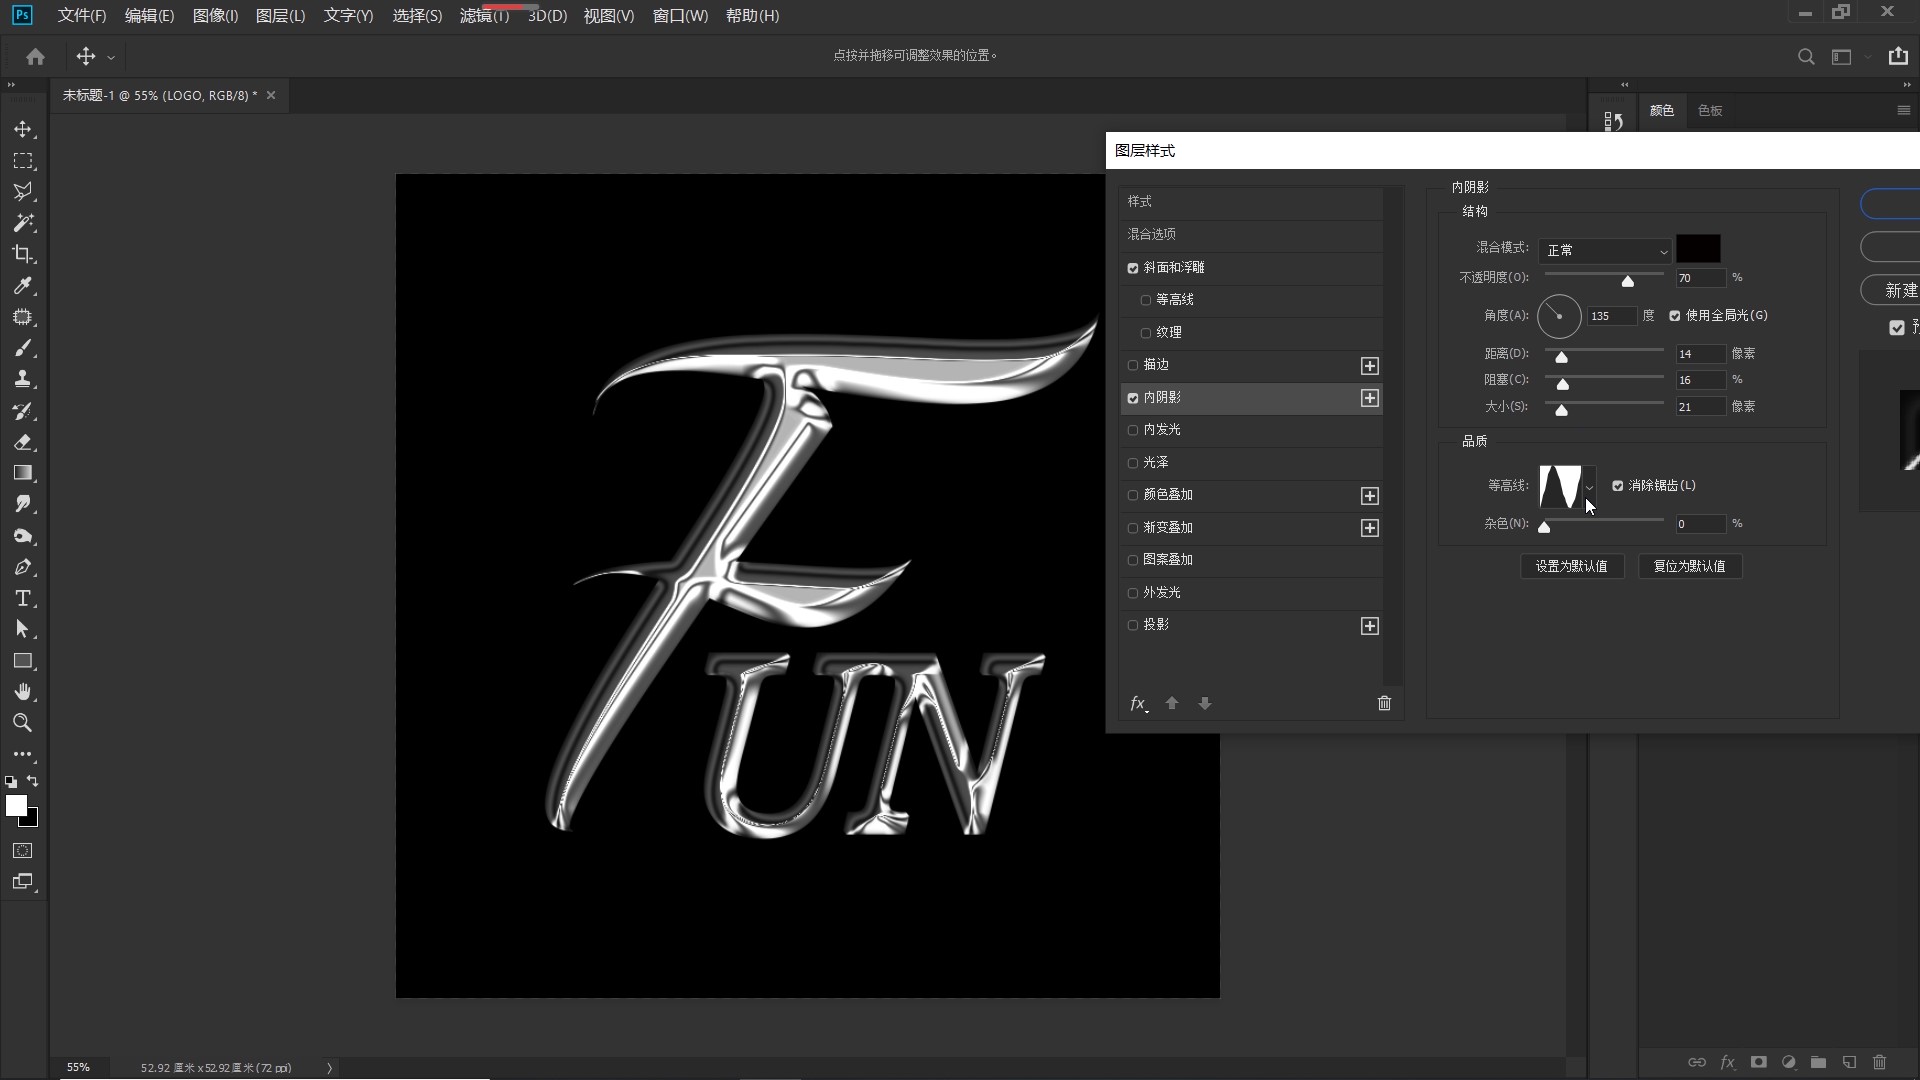Toggle 消除锯齿 checkbox

click(1618, 486)
